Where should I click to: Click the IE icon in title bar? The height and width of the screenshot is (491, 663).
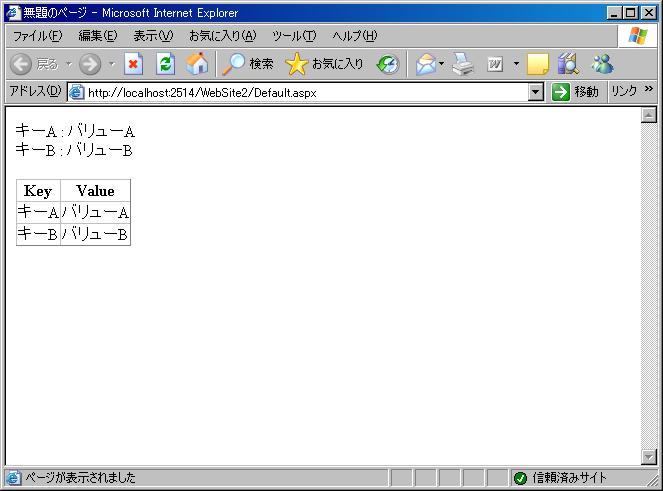pyautogui.click(x=13, y=12)
